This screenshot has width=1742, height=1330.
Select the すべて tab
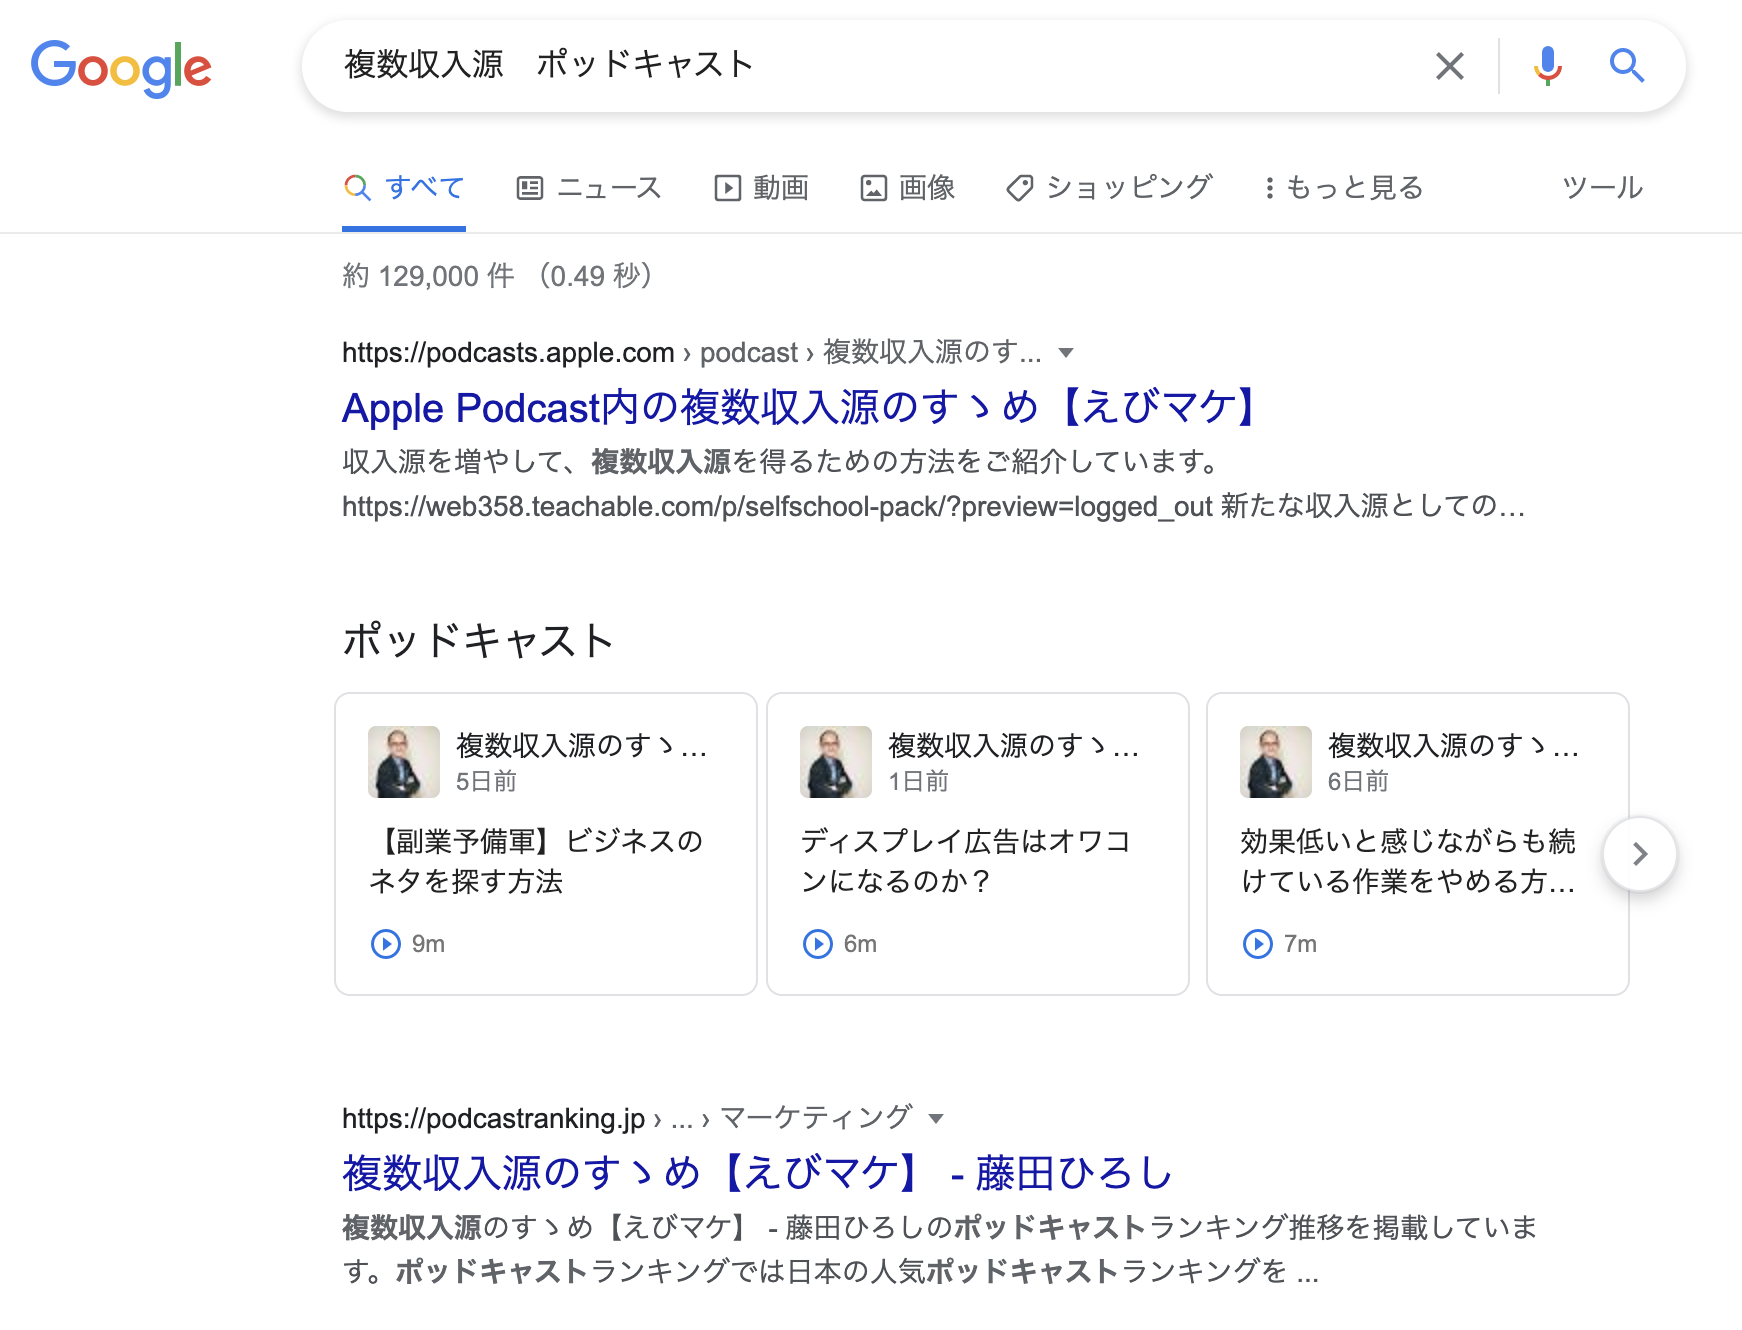tap(404, 187)
